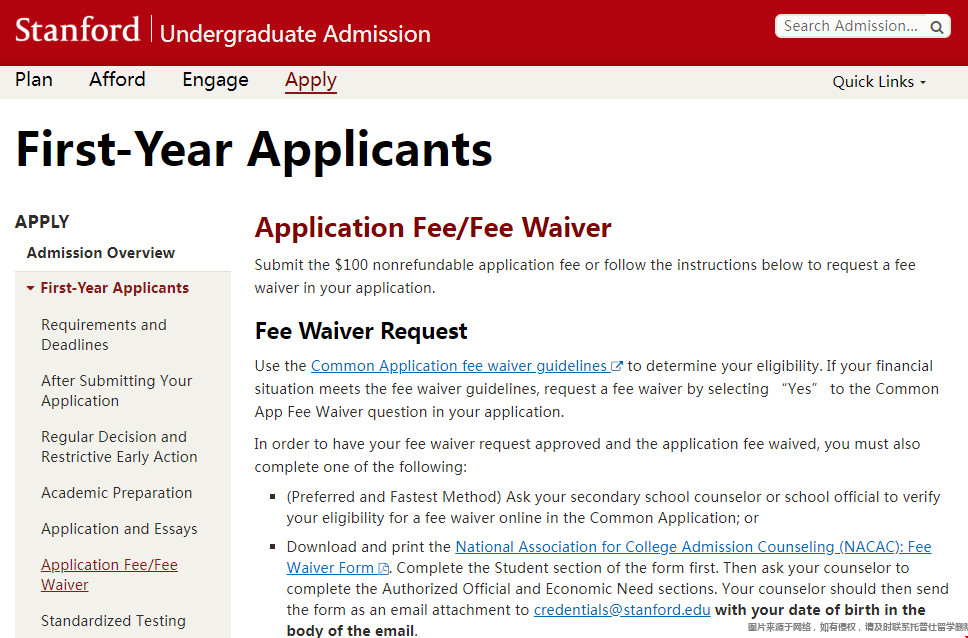The height and width of the screenshot is (638, 968).
Task: Click the search magnifier icon
Action: (x=937, y=27)
